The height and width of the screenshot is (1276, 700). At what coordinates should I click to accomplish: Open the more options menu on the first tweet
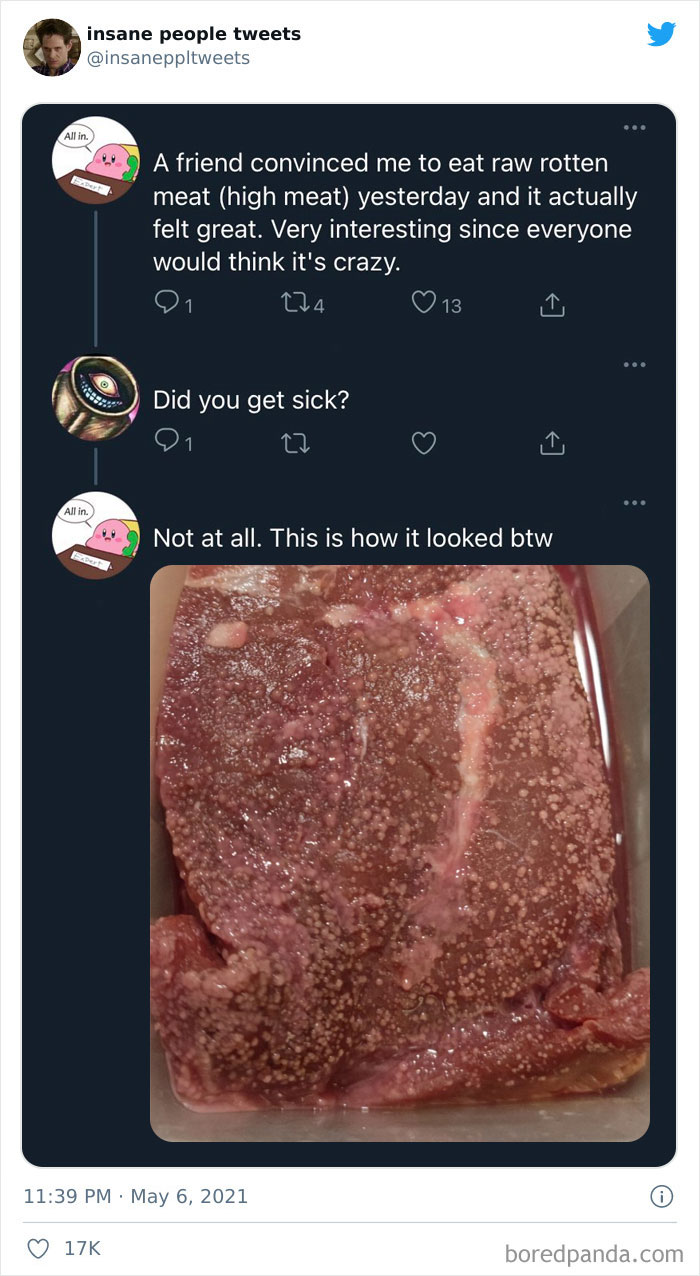(634, 125)
